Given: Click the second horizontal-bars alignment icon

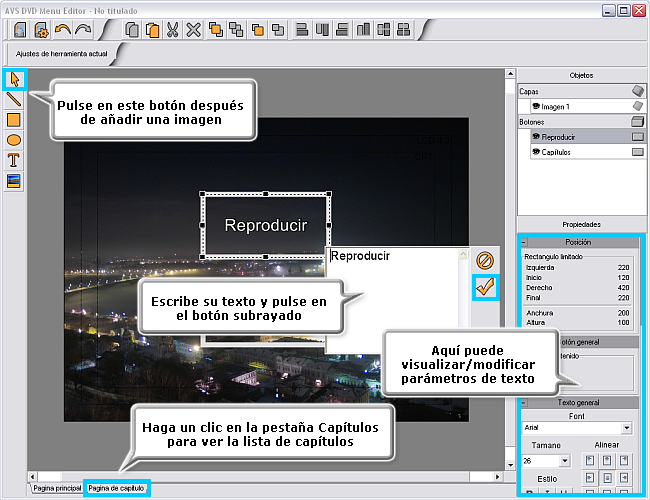Looking at the screenshot, I should pos(342,29).
